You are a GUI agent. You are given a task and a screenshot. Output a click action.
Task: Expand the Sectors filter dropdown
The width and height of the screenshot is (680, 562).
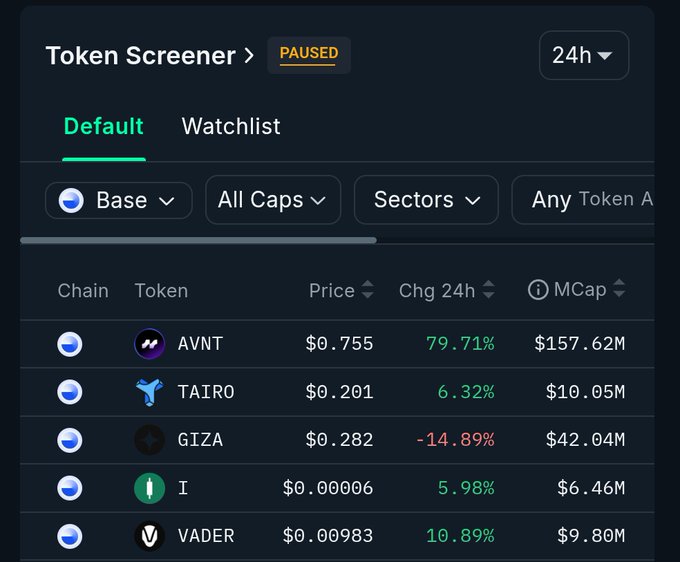(426, 200)
